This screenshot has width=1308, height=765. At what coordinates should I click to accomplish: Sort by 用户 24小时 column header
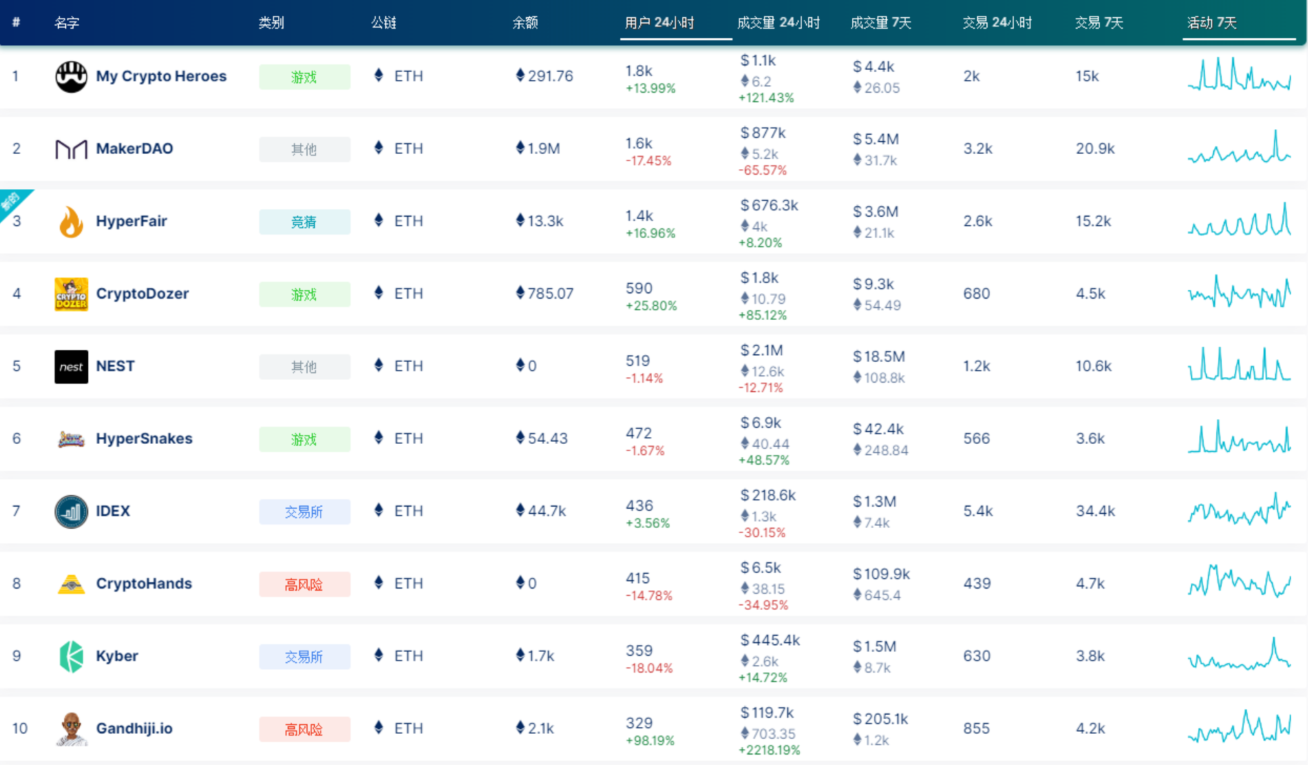coord(659,22)
